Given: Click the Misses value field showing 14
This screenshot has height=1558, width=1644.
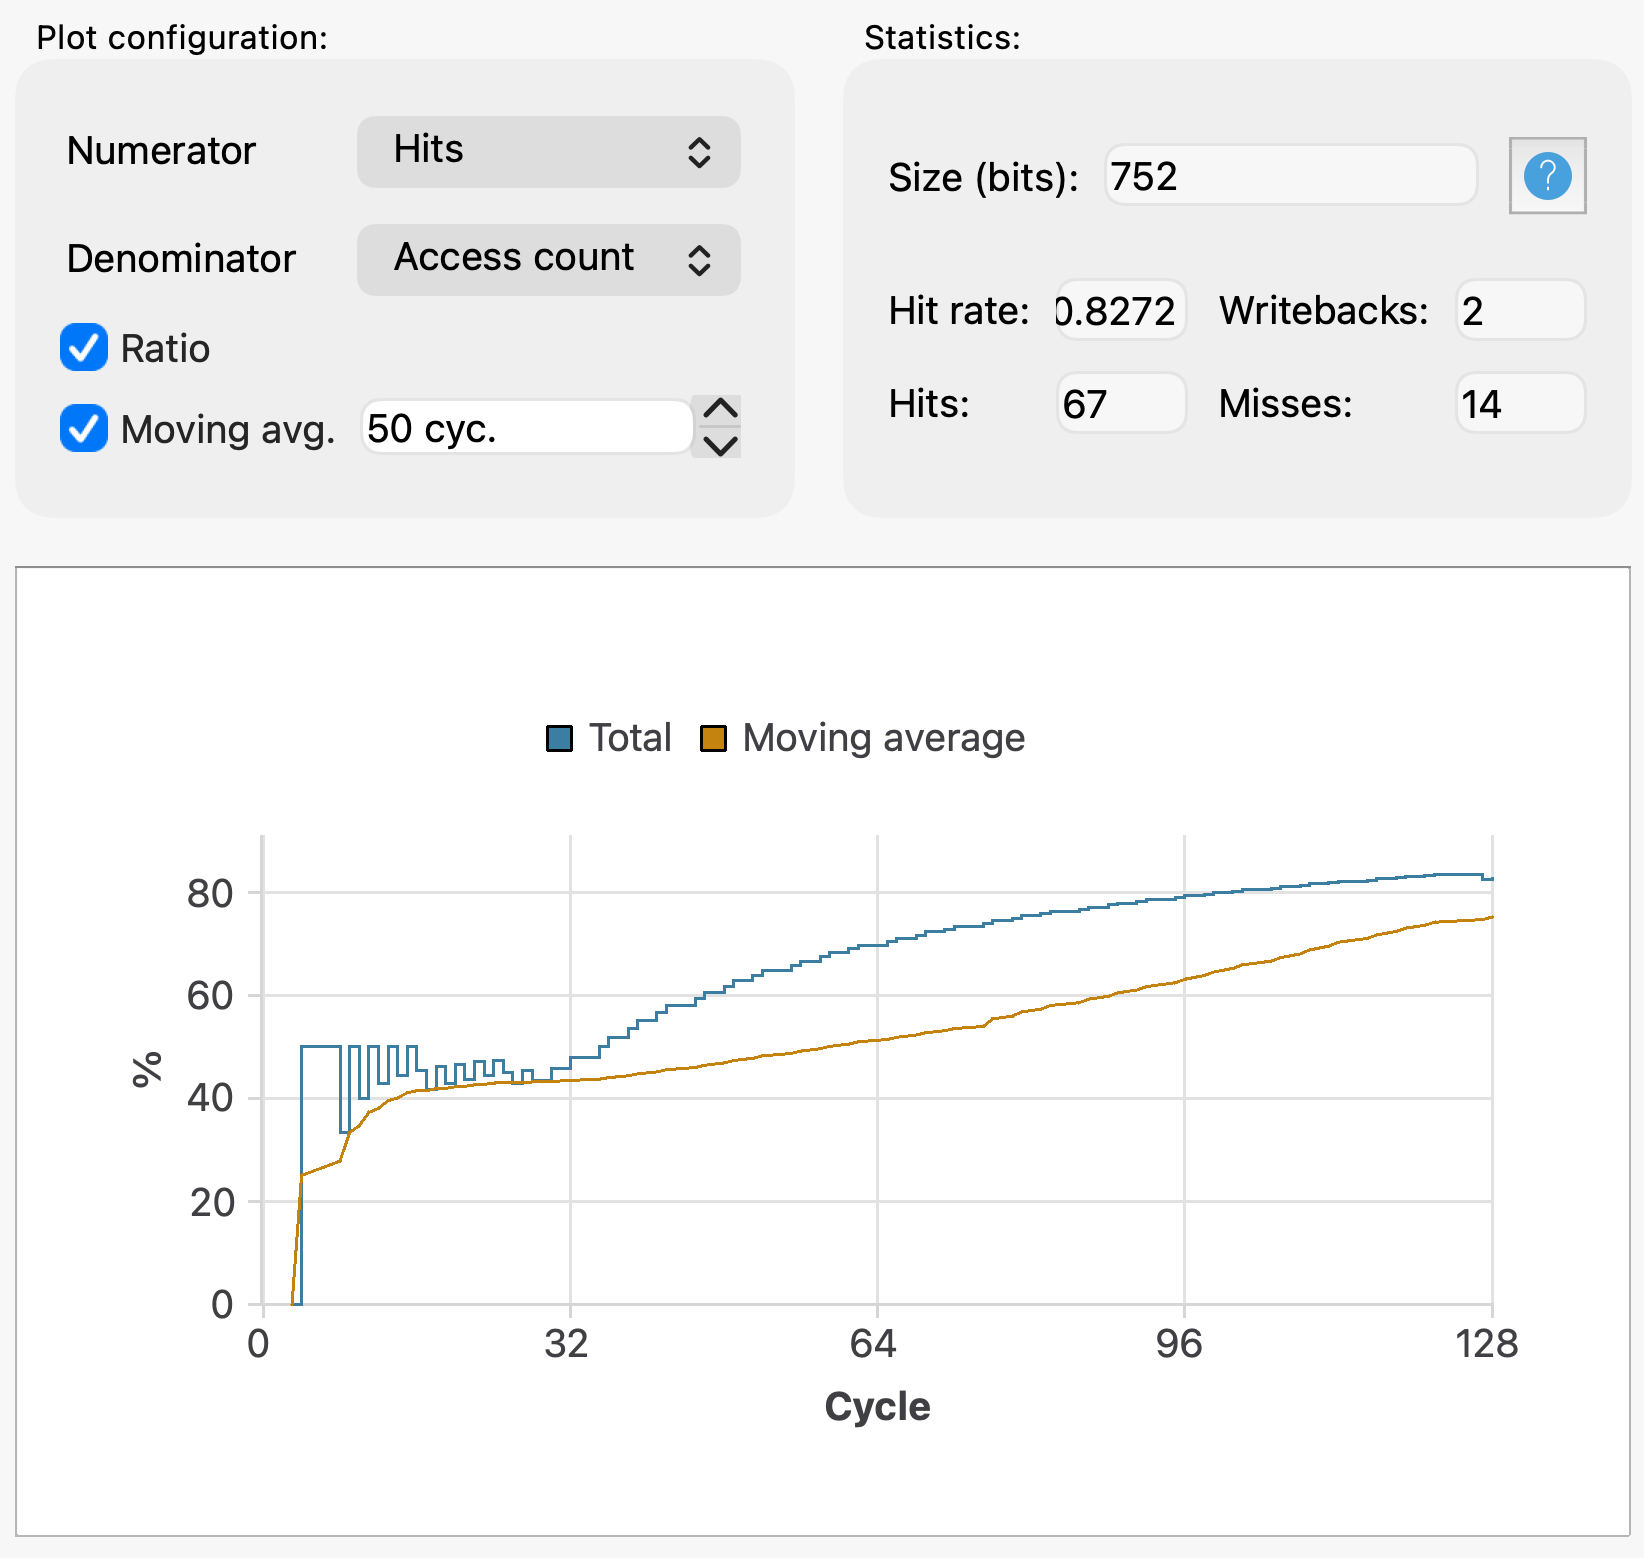Looking at the screenshot, I should point(1520,403).
